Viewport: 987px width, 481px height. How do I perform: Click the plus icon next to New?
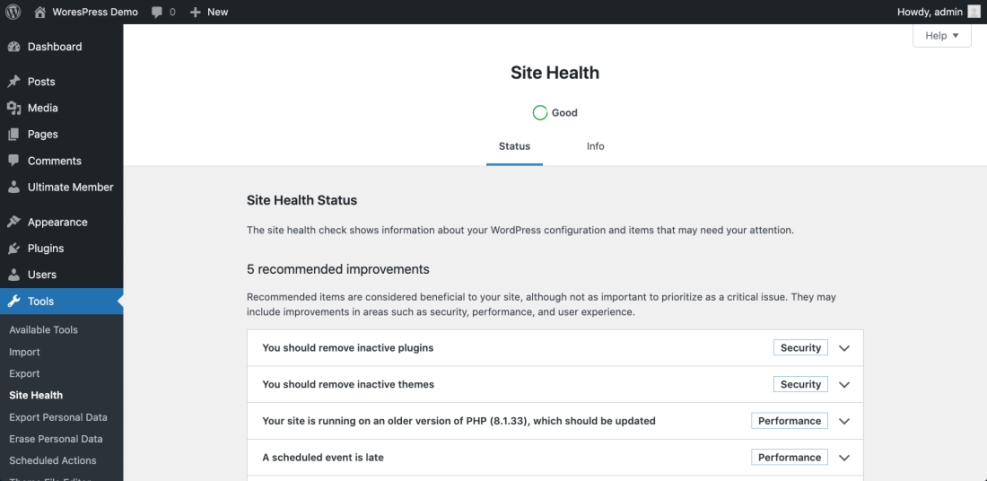coord(196,12)
